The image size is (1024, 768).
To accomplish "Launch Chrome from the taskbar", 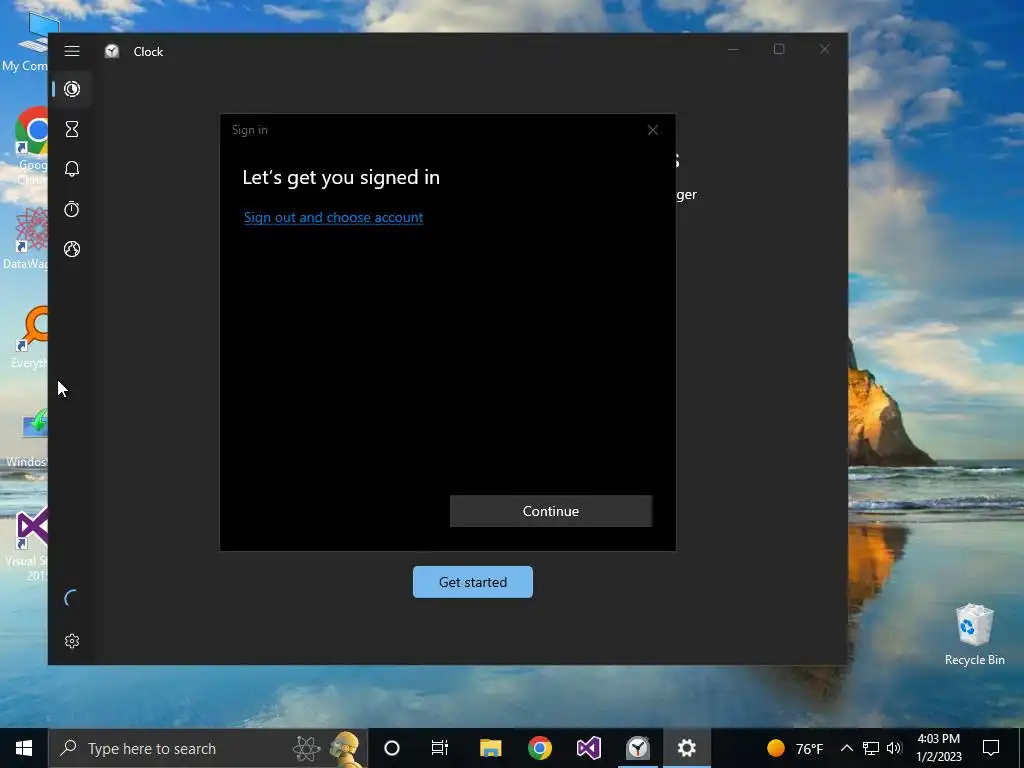I will pyautogui.click(x=539, y=748).
